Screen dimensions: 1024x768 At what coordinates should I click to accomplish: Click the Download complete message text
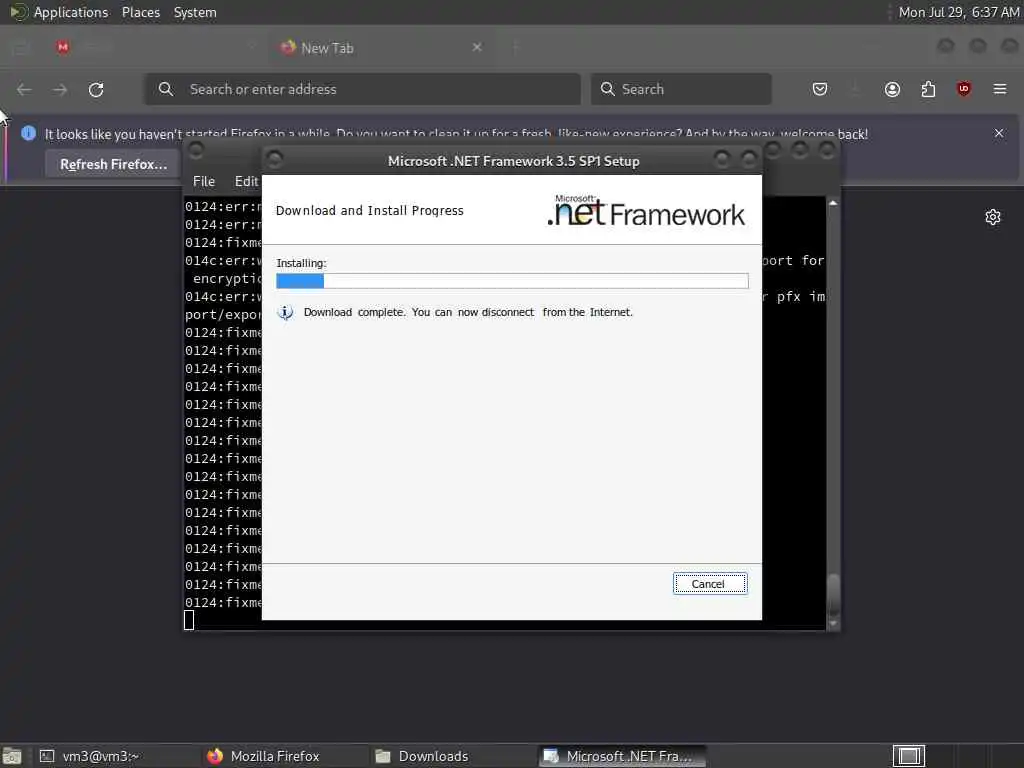tap(468, 312)
